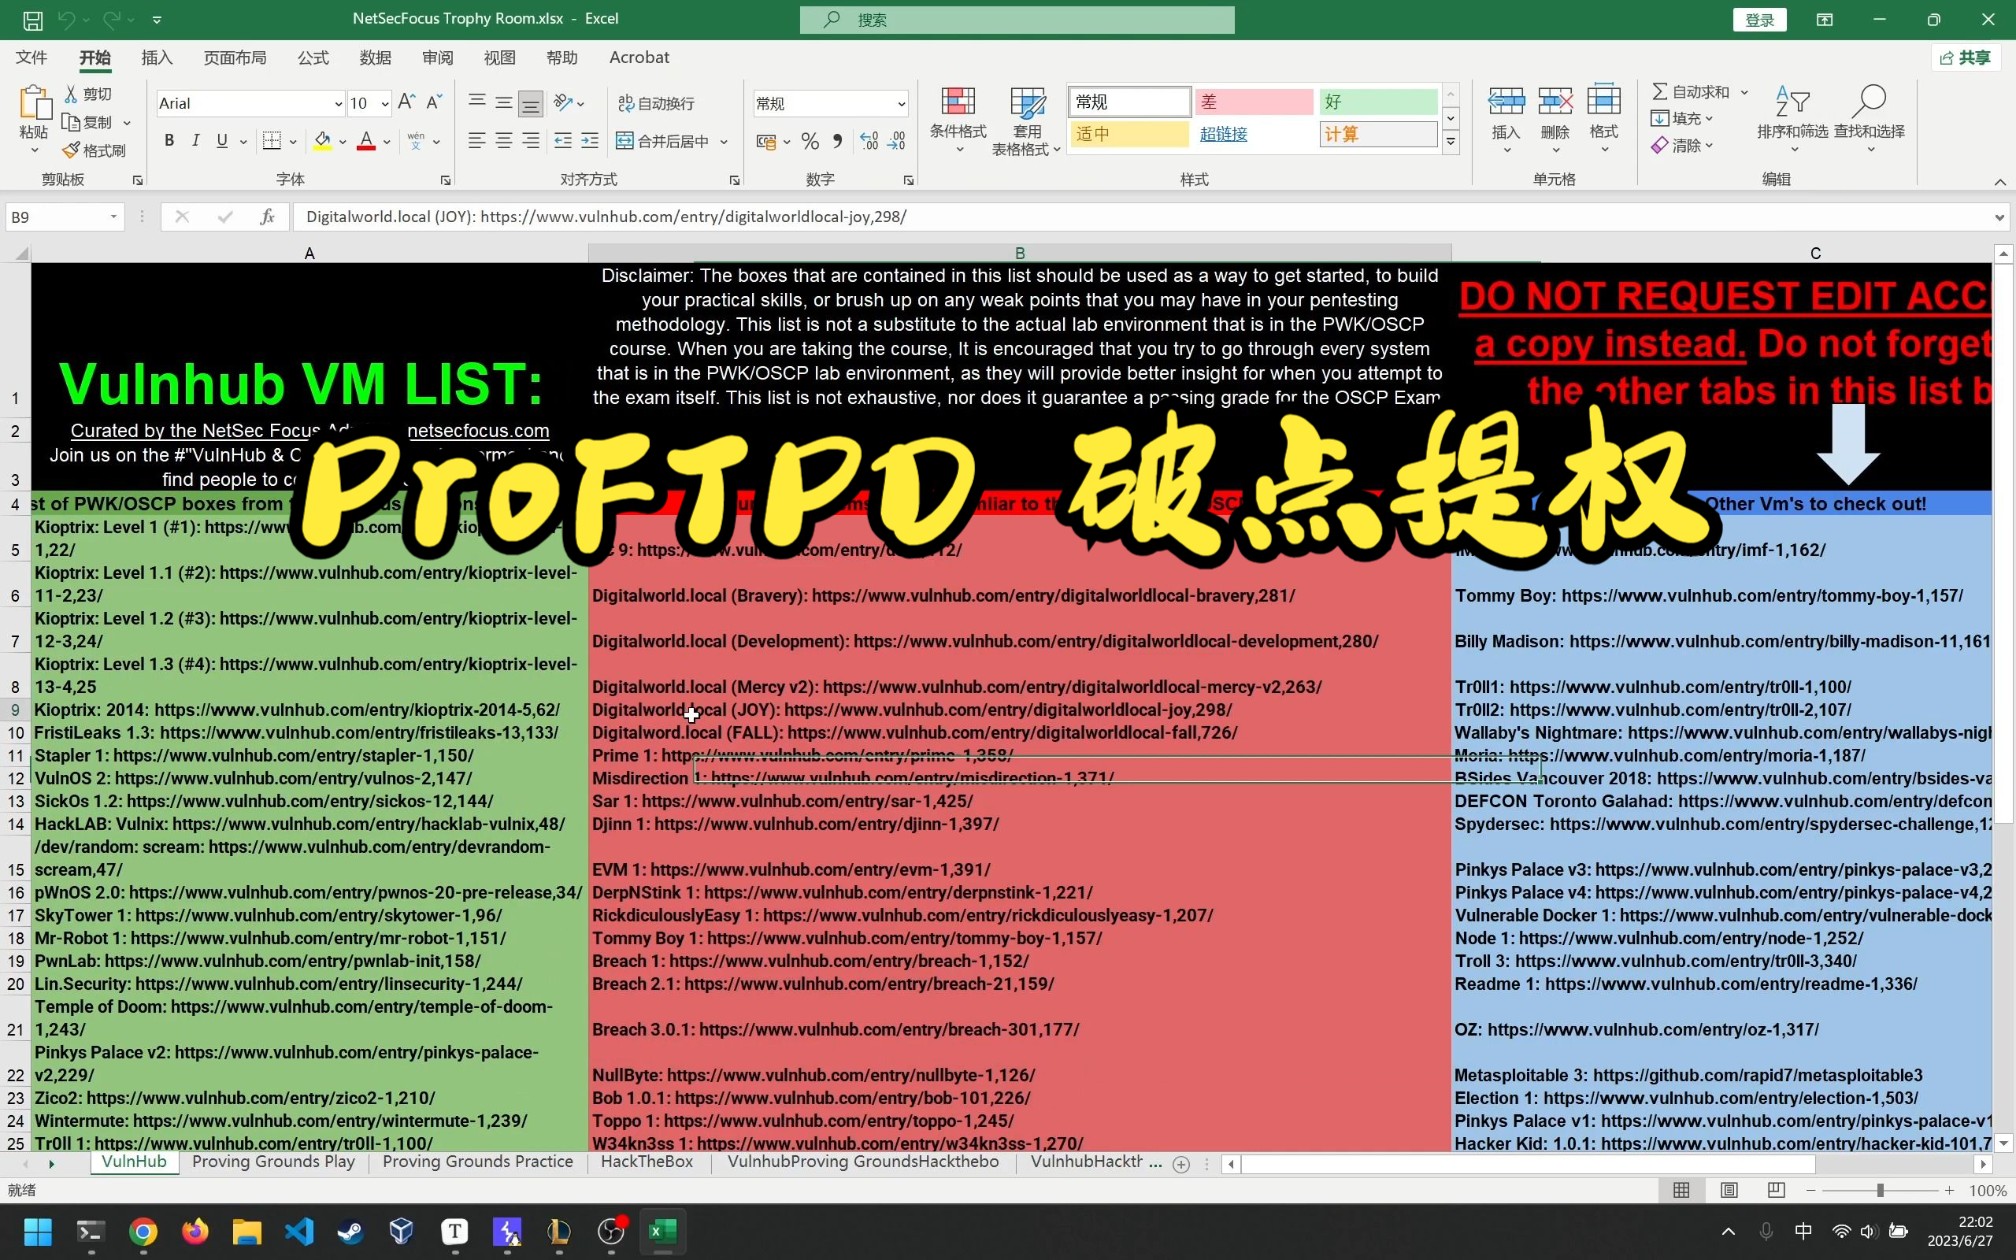Open the borders dropdown arrow
2016x1260 pixels.
(293, 142)
